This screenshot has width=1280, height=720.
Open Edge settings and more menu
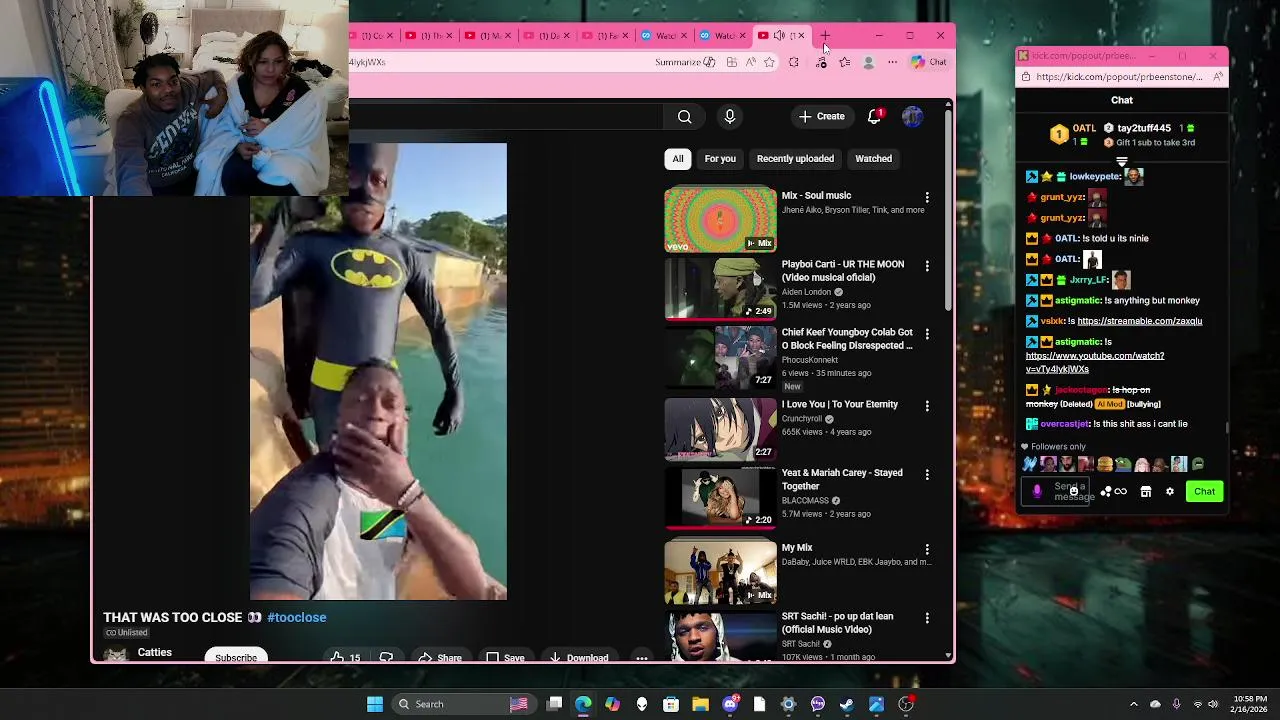(892, 62)
